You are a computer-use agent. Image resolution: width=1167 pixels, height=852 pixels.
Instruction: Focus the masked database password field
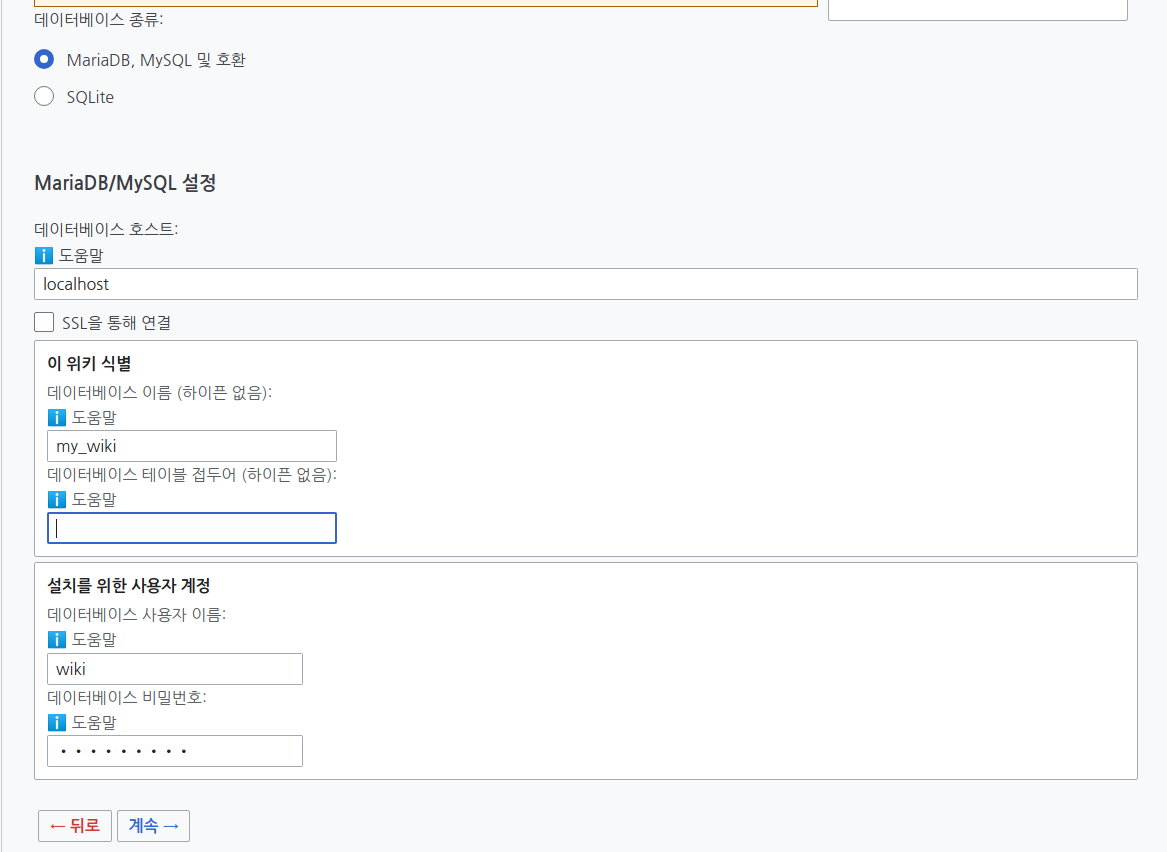(175, 751)
